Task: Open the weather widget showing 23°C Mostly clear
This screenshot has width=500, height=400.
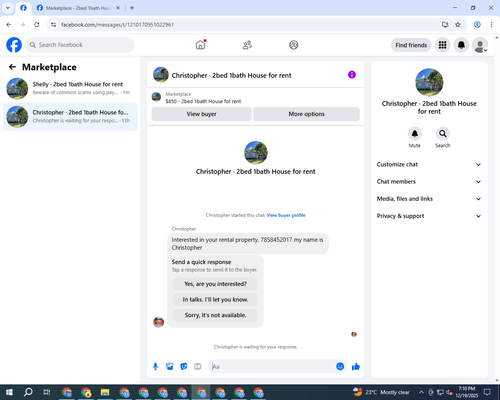Action: [x=381, y=392]
